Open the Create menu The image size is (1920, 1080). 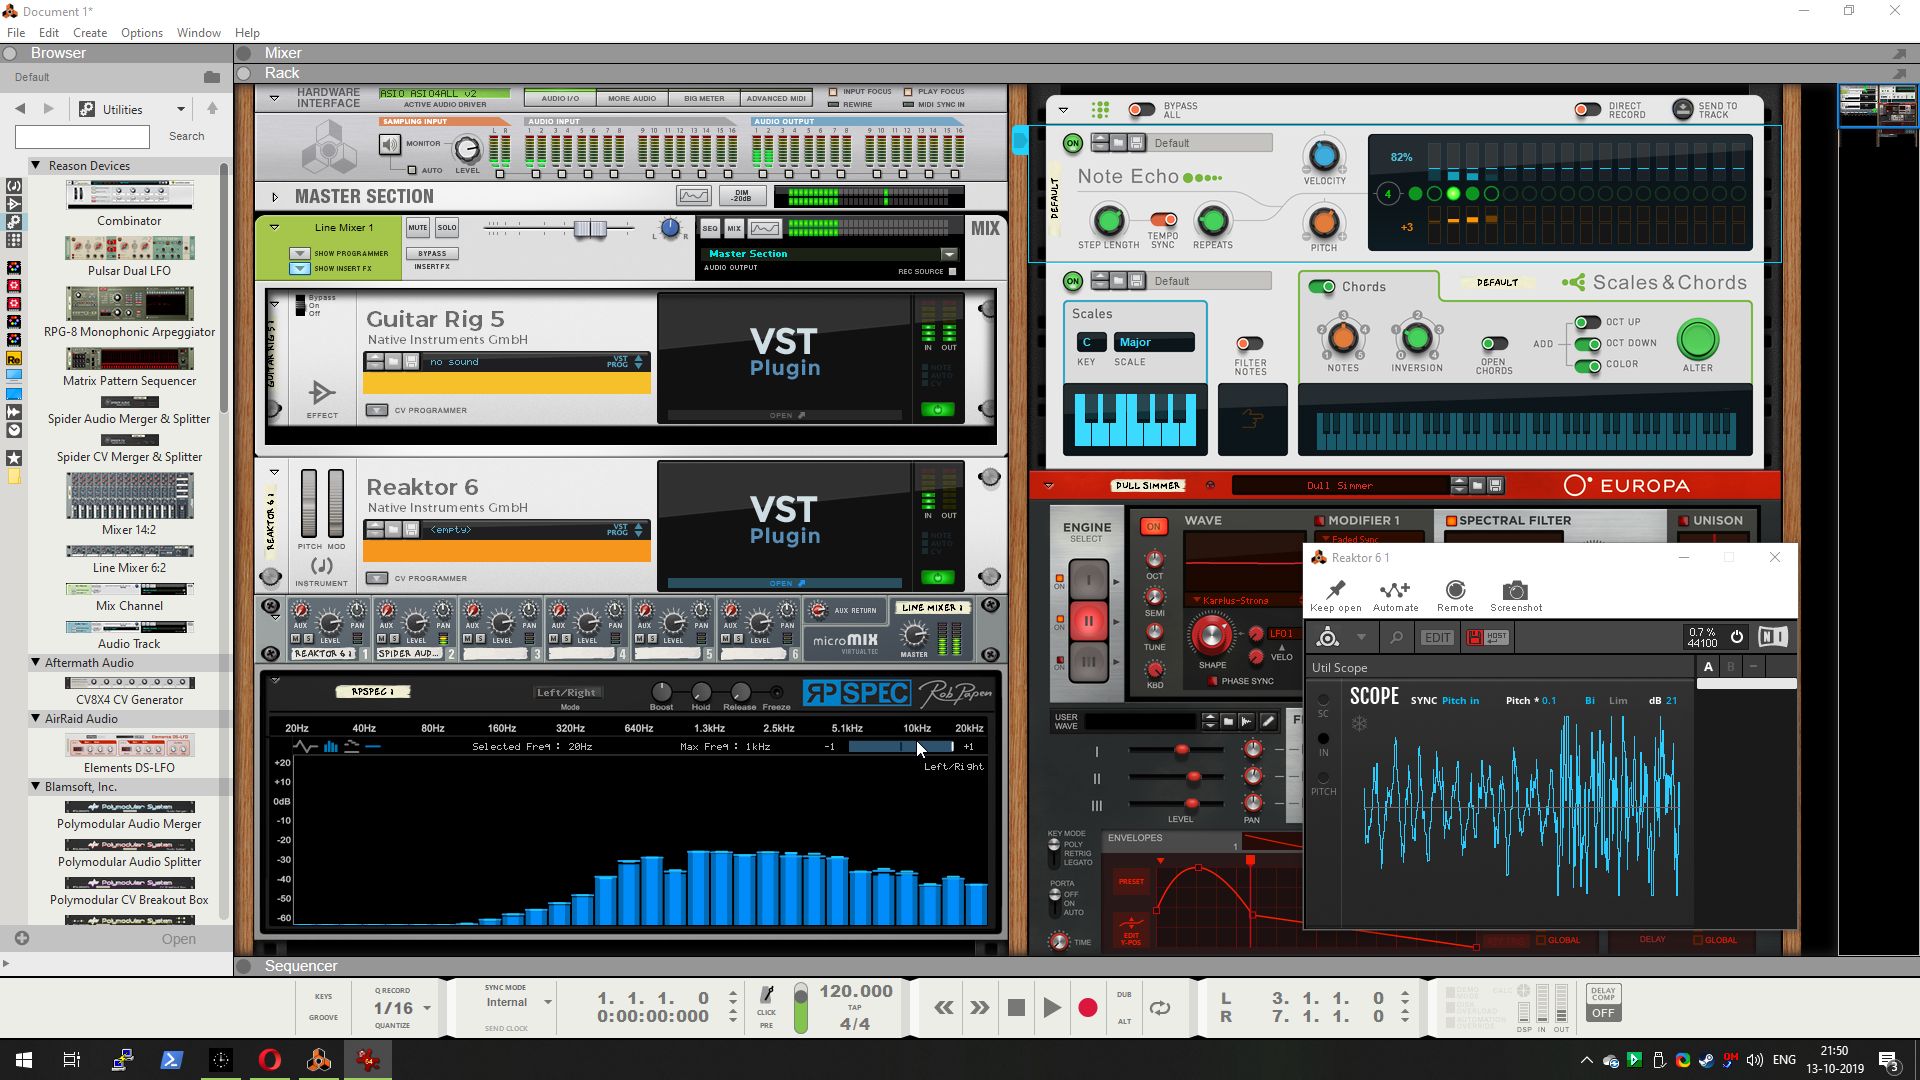pos(90,32)
